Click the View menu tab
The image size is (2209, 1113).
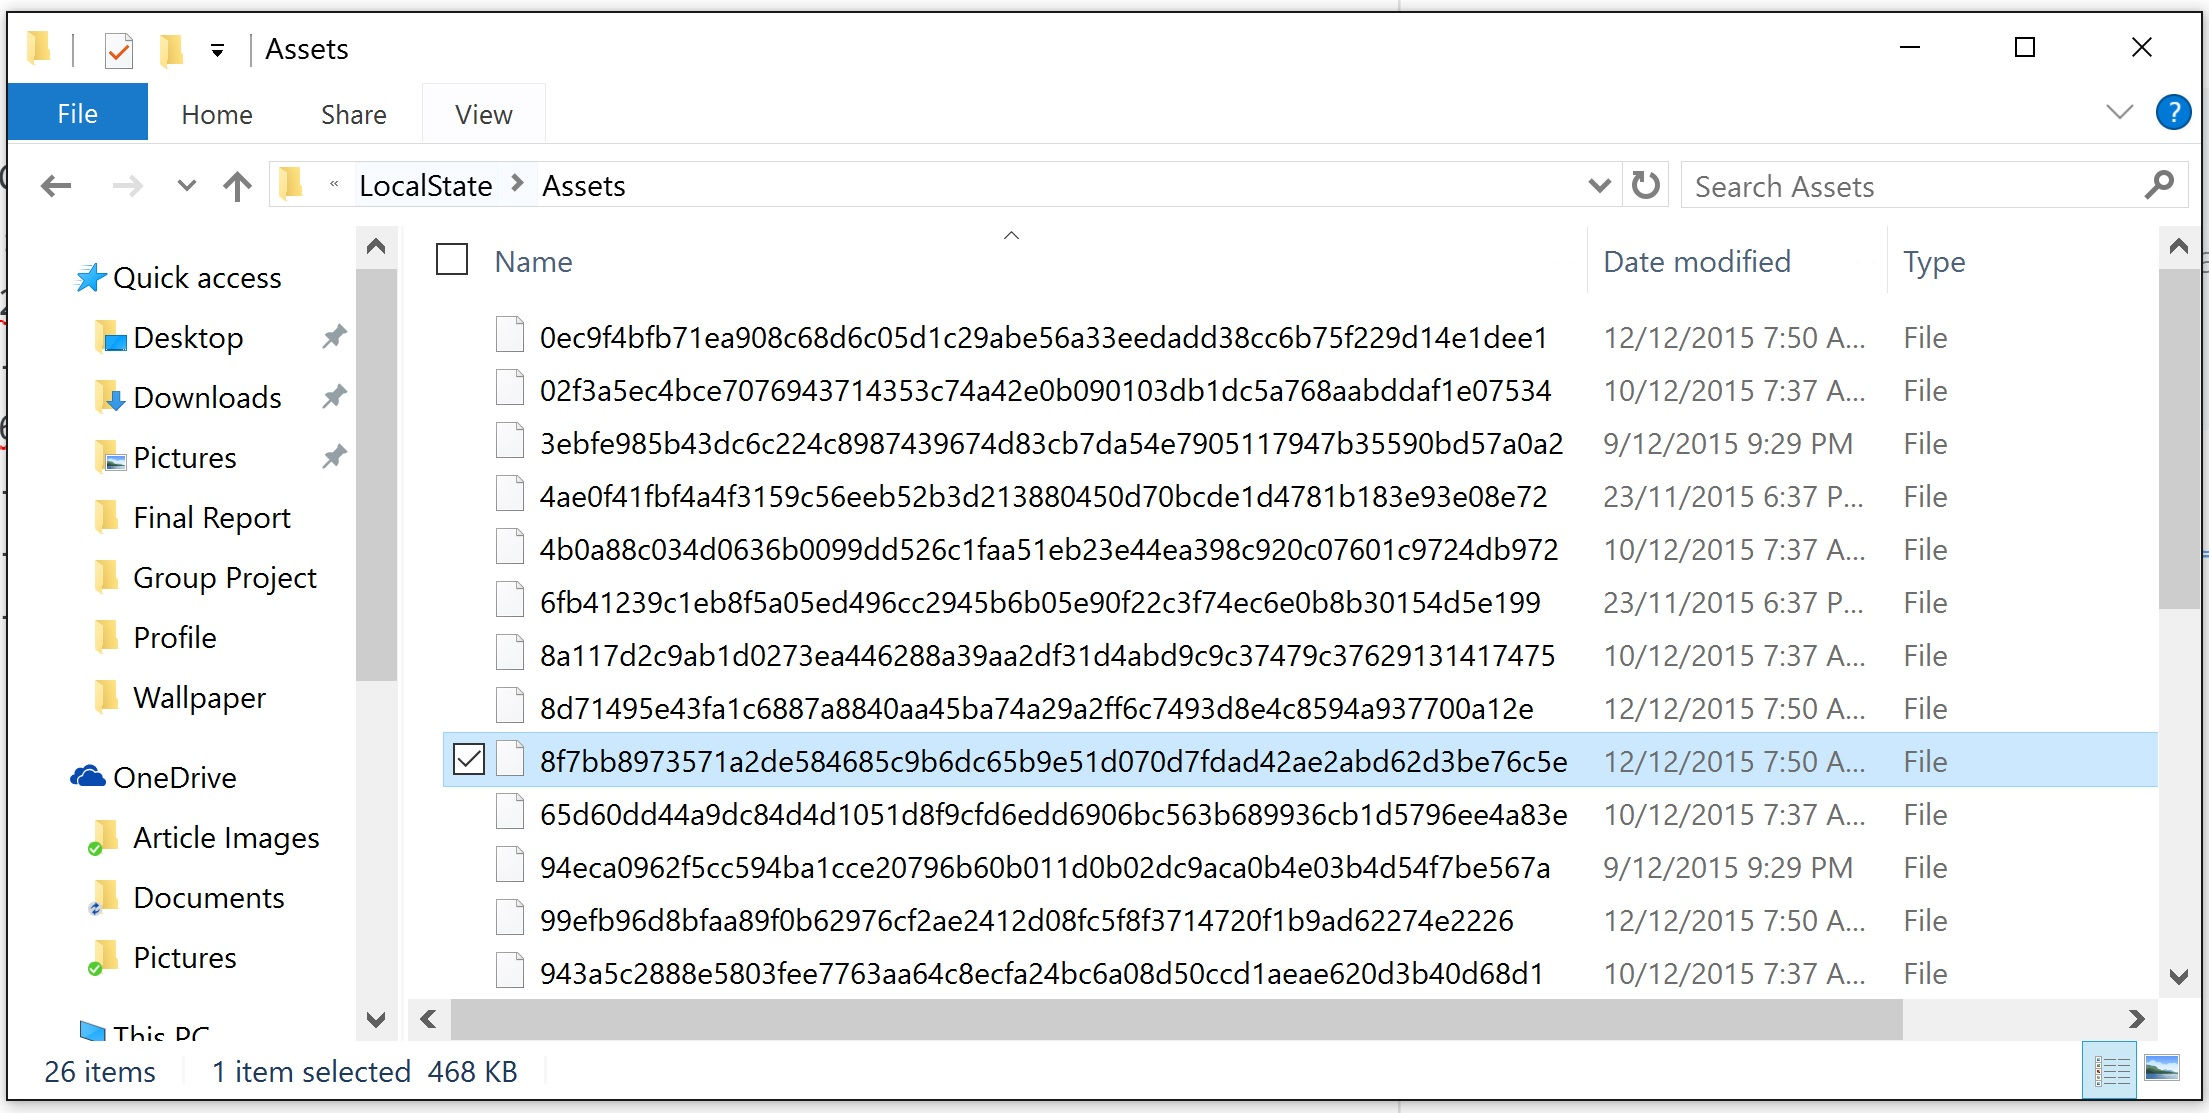(x=481, y=112)
